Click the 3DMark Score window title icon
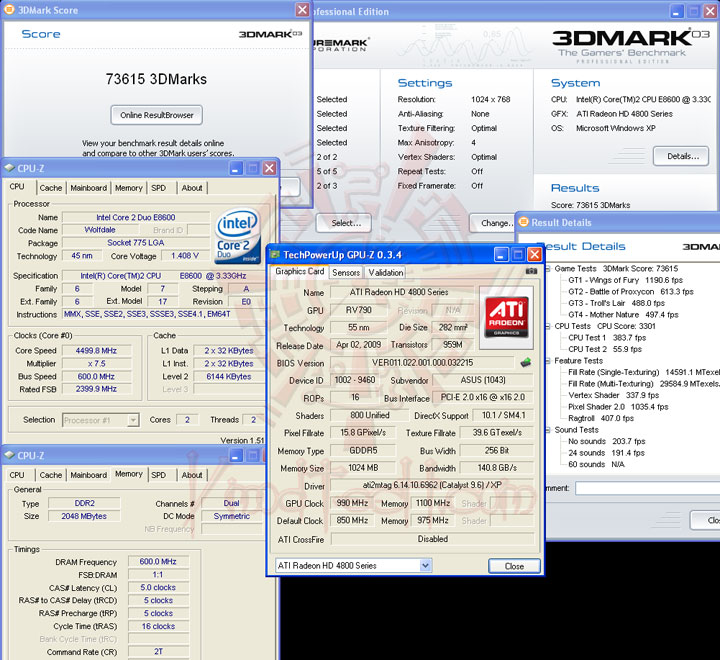The image size is (720, 660). click(x=9, y=10)
